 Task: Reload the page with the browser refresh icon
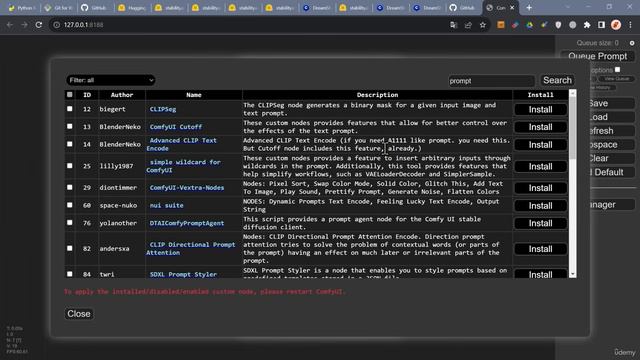tap(39, 25)
